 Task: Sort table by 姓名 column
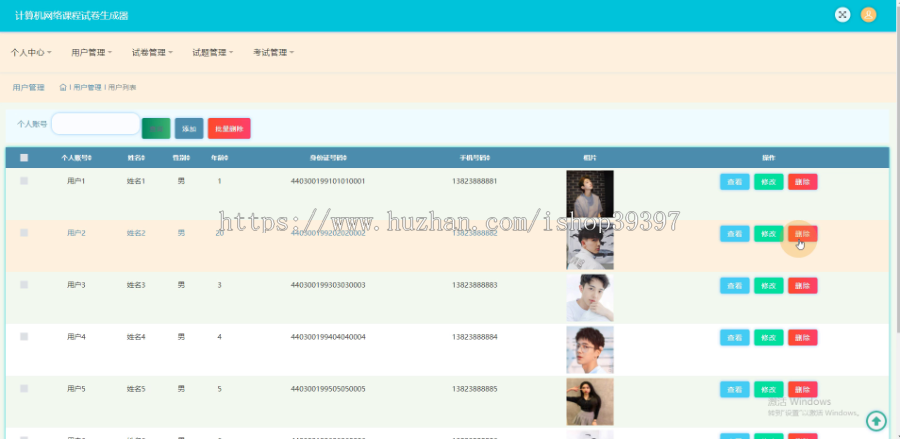point(136,158)
